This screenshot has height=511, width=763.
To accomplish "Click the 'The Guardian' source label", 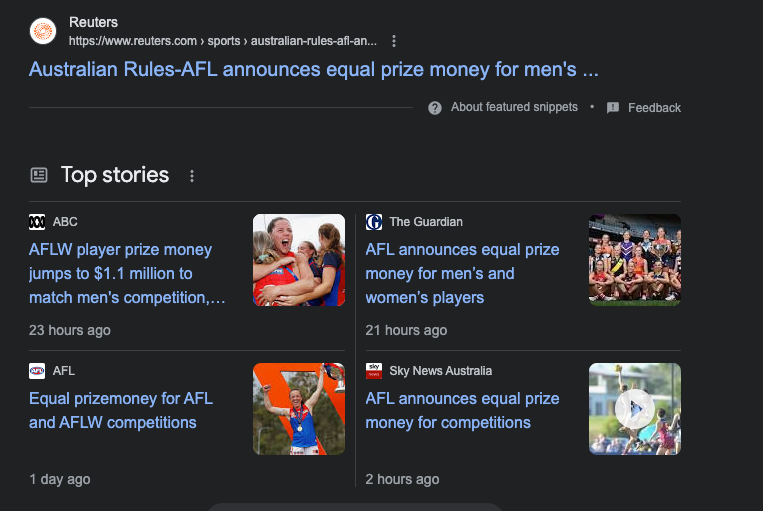I will (426, 222).
